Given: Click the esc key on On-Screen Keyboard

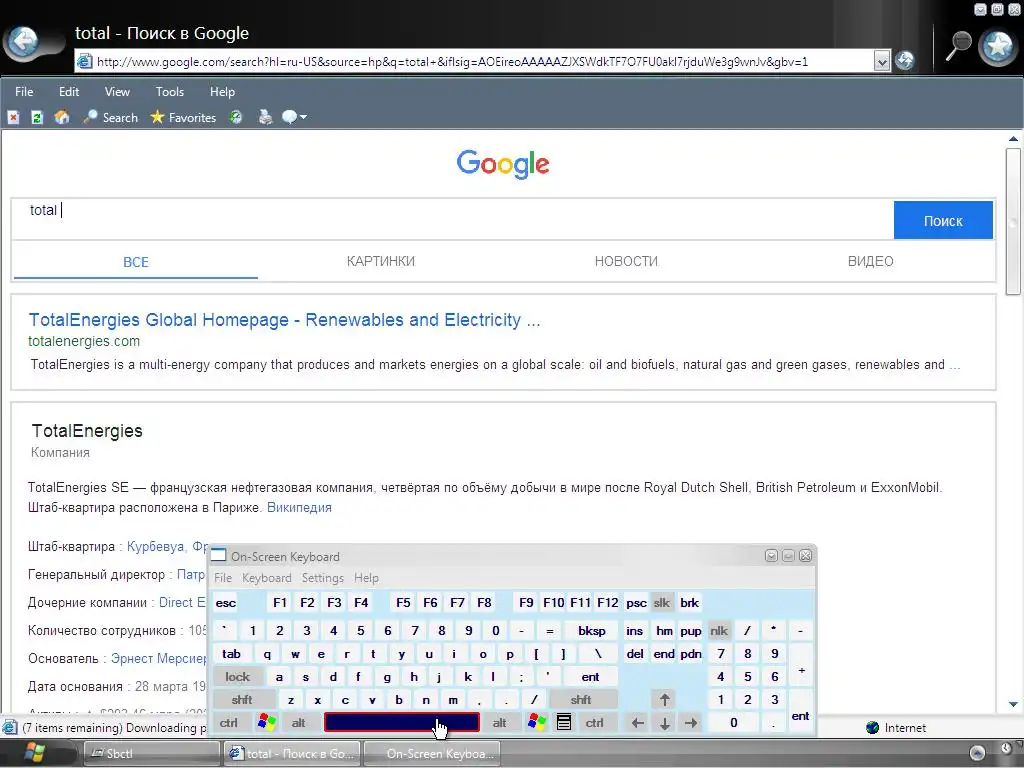Looking at the screenshot, I should 226,603.
